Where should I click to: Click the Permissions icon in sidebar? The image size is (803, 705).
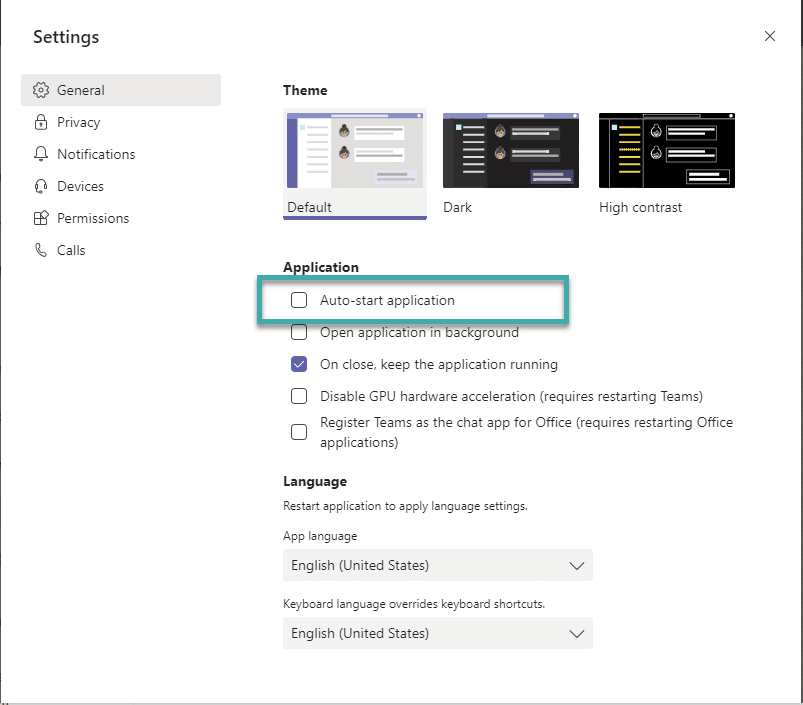click(x=41, y=218)
